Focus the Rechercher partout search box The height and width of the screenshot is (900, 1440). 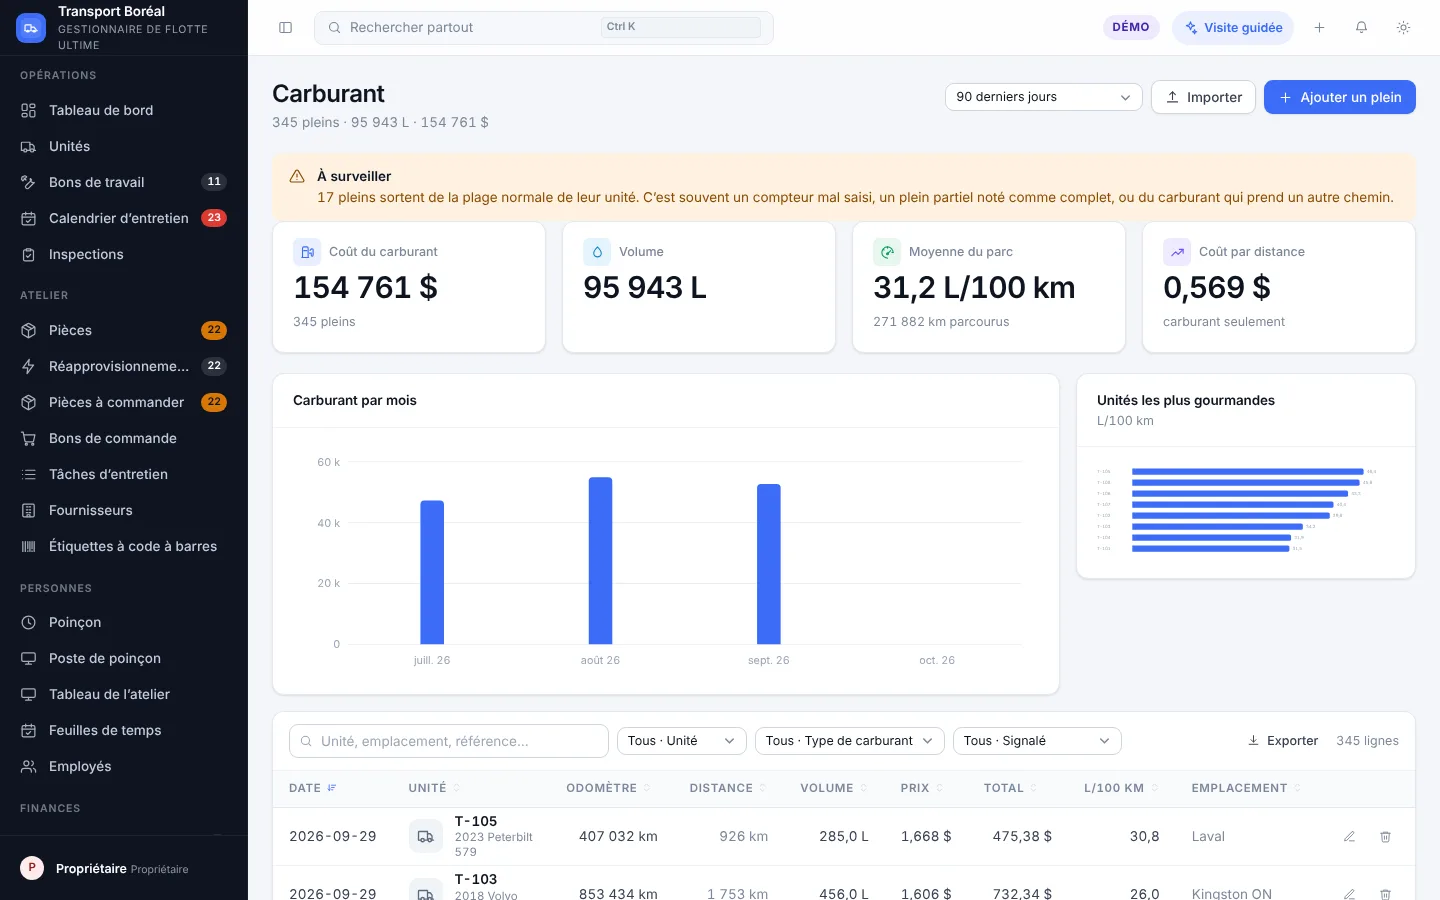(544, 28)
